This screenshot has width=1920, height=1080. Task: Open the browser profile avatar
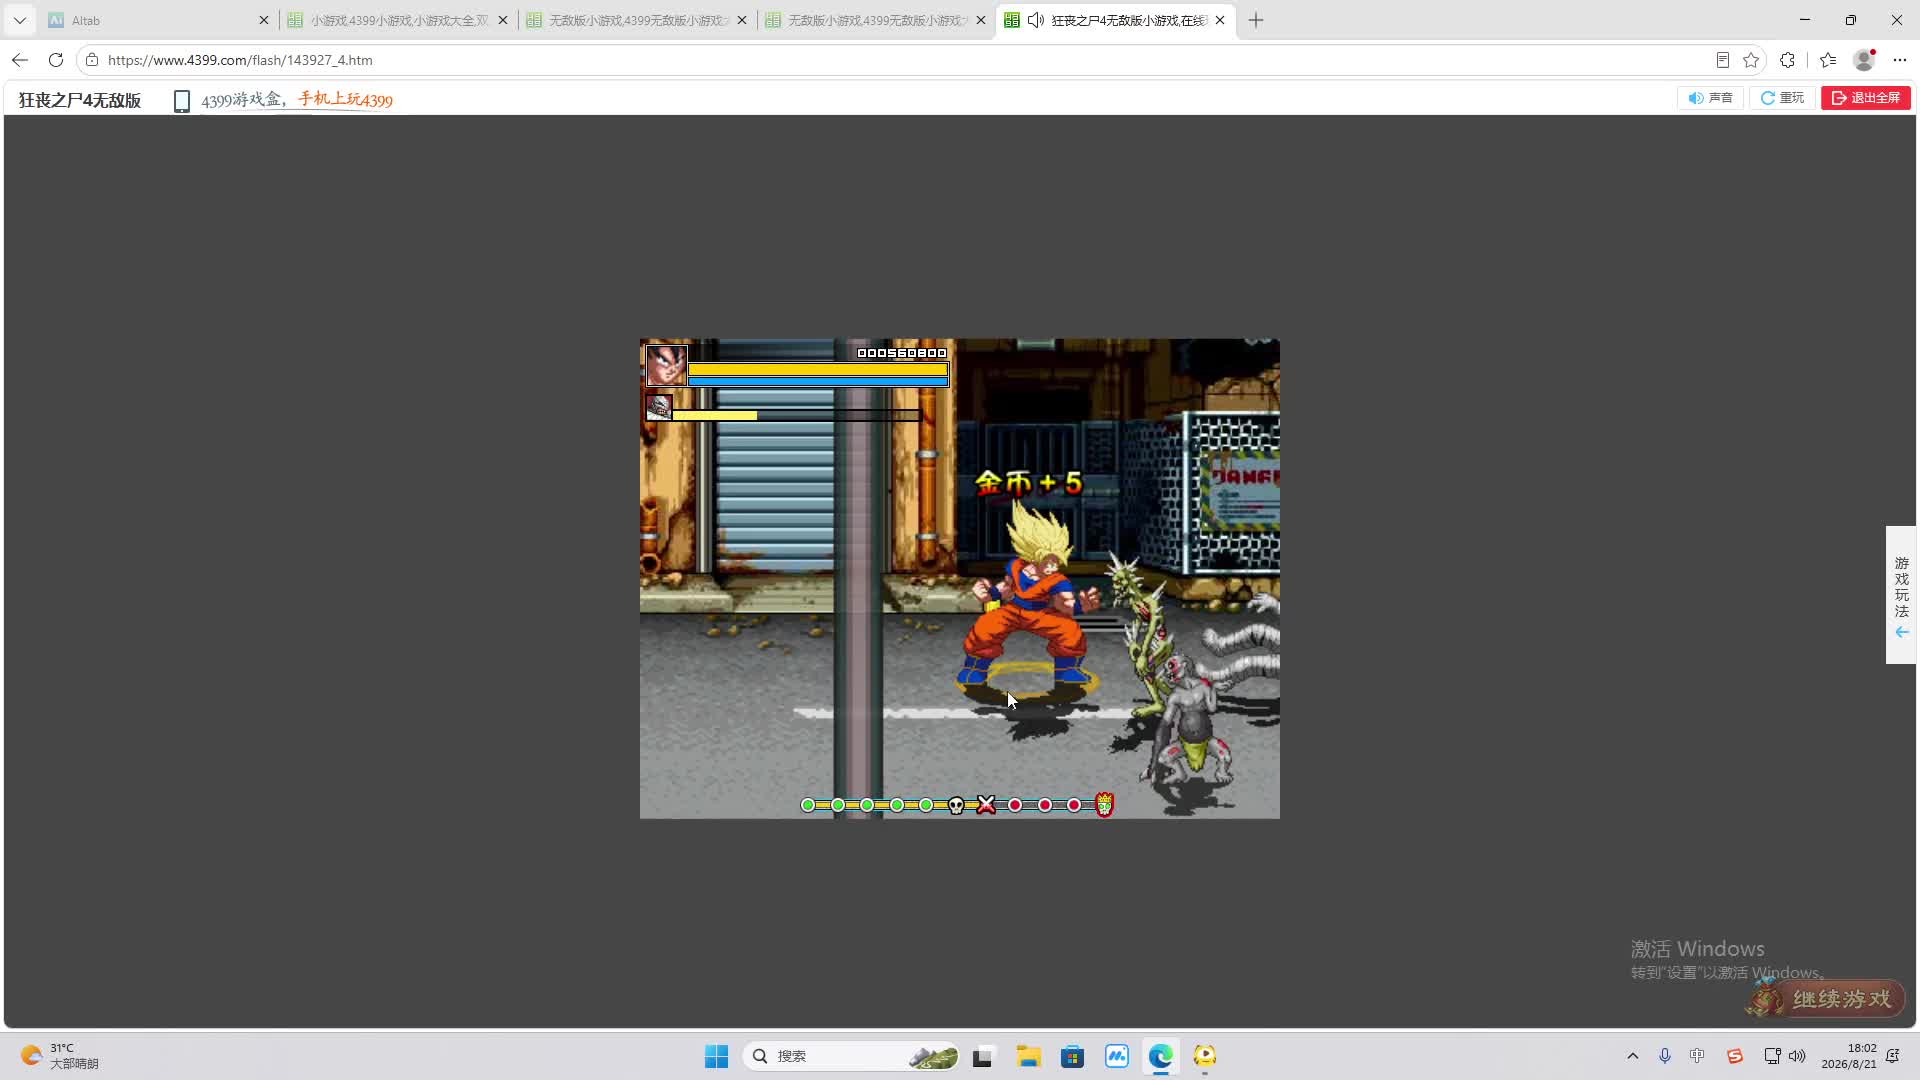(1864, 60)
